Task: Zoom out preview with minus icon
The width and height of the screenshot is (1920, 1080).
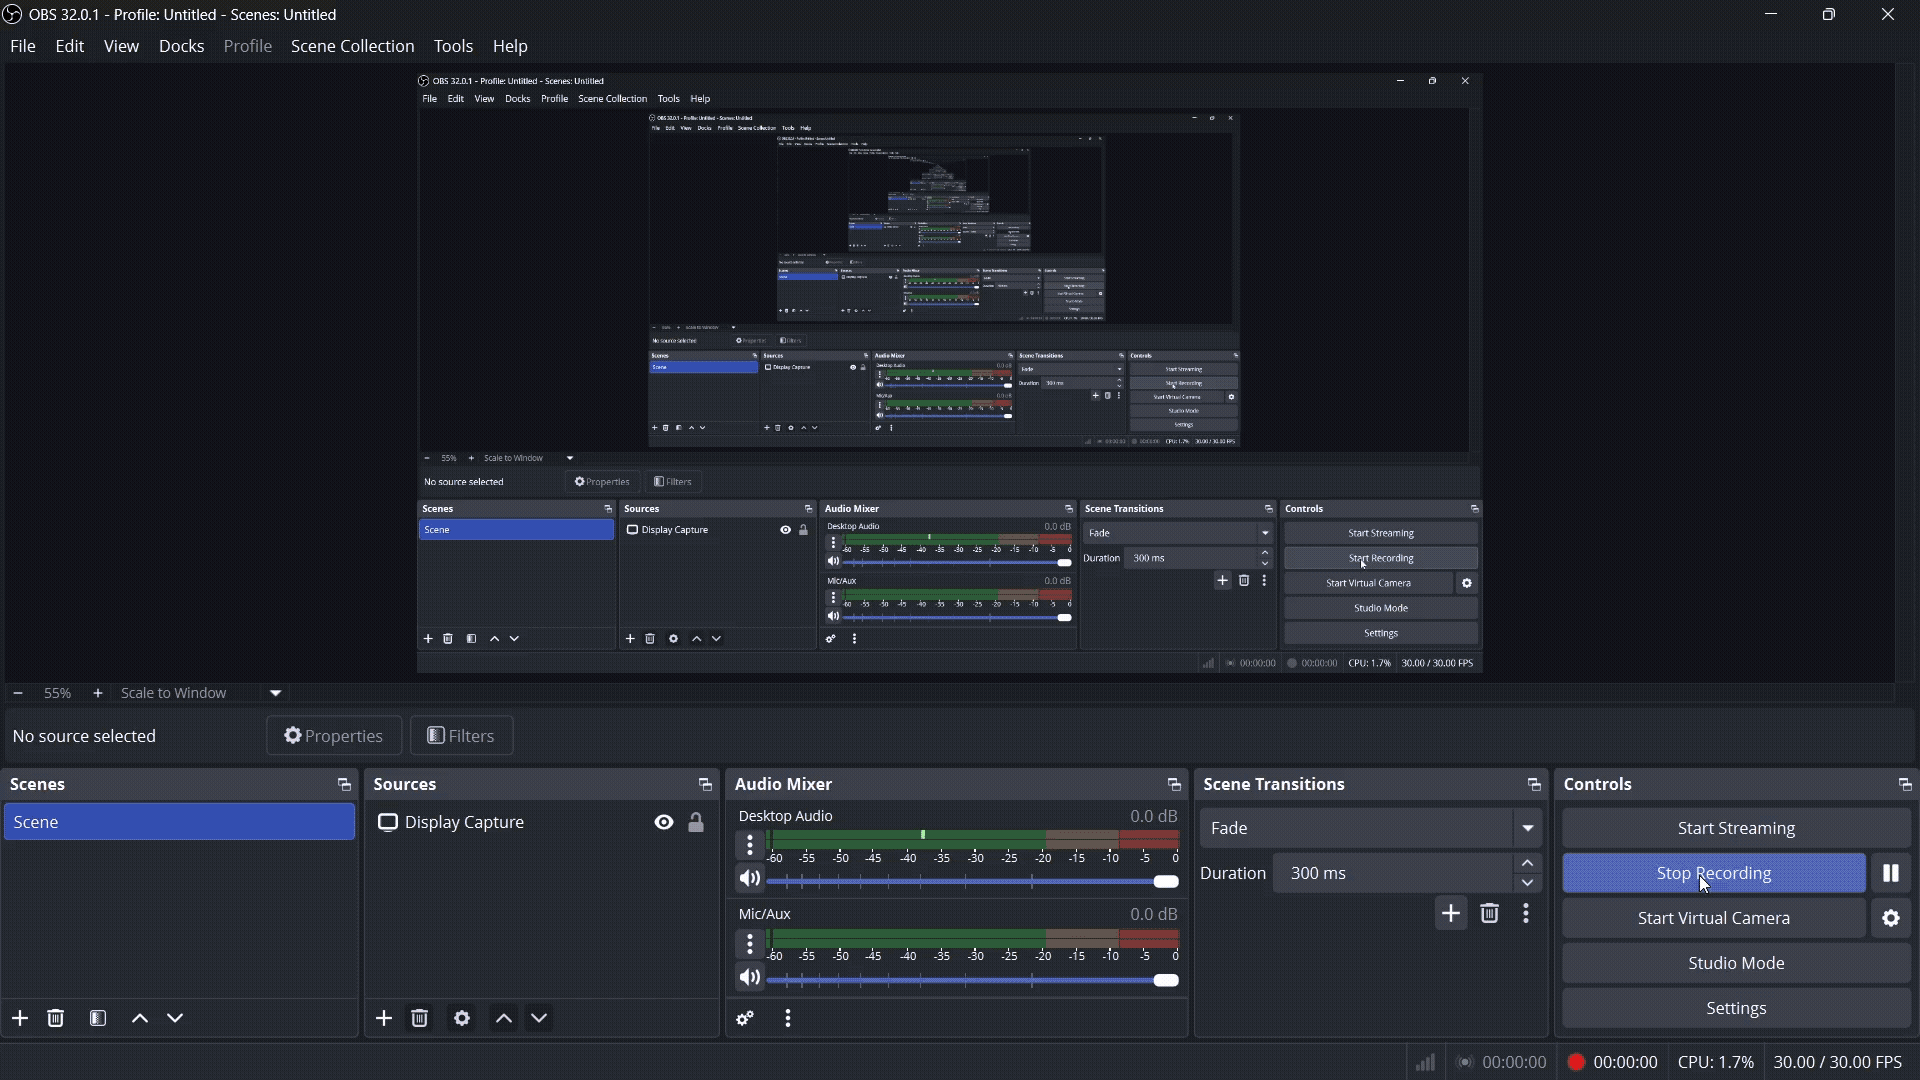Action: pos(17,693)
